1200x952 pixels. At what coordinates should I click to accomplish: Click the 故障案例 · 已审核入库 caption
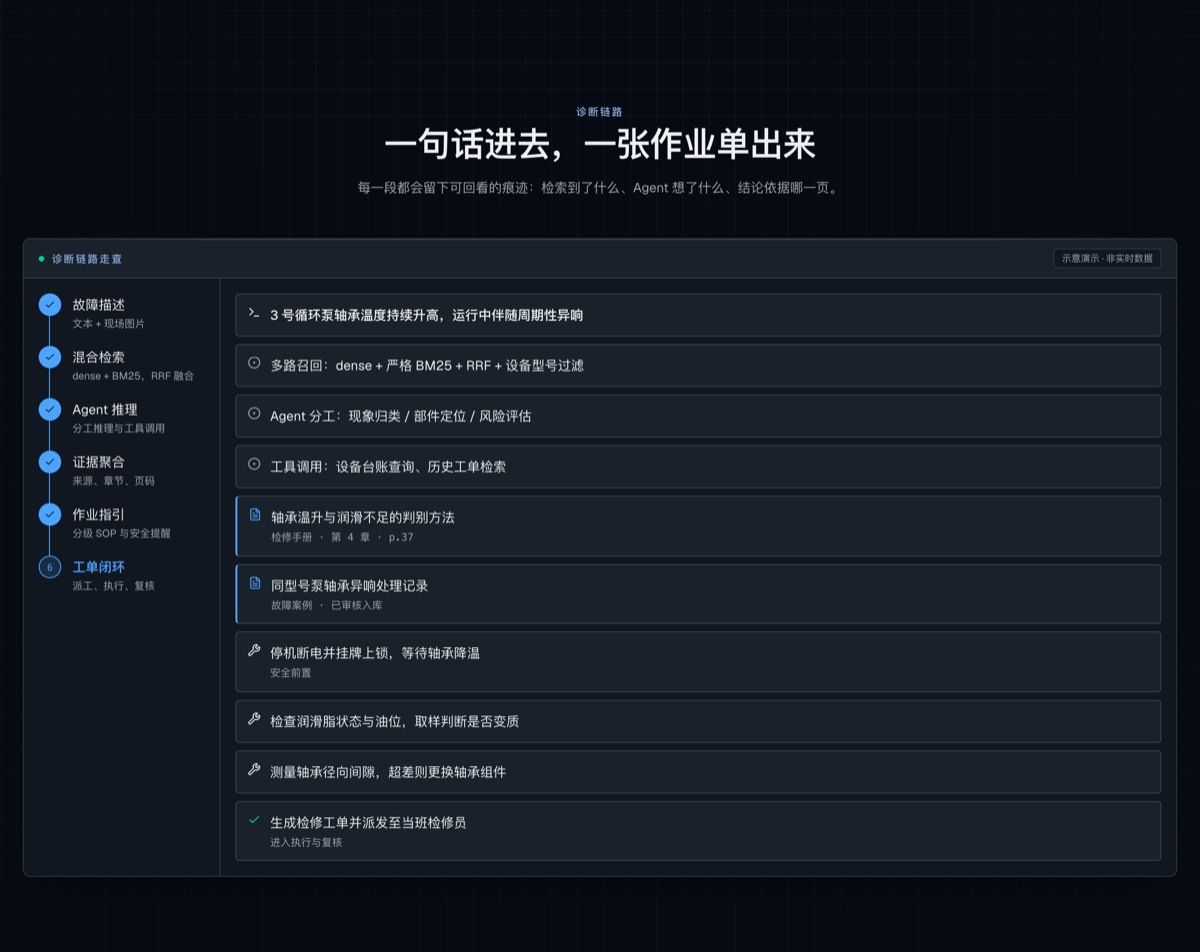point(326,605)
